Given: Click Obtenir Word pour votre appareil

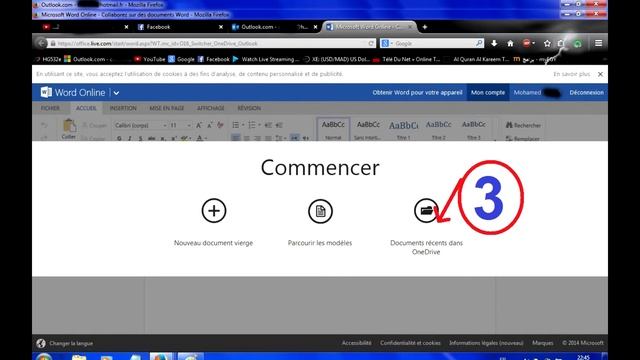Looking at the screenshot, I should pyautogui.click(x=417, y=93).
